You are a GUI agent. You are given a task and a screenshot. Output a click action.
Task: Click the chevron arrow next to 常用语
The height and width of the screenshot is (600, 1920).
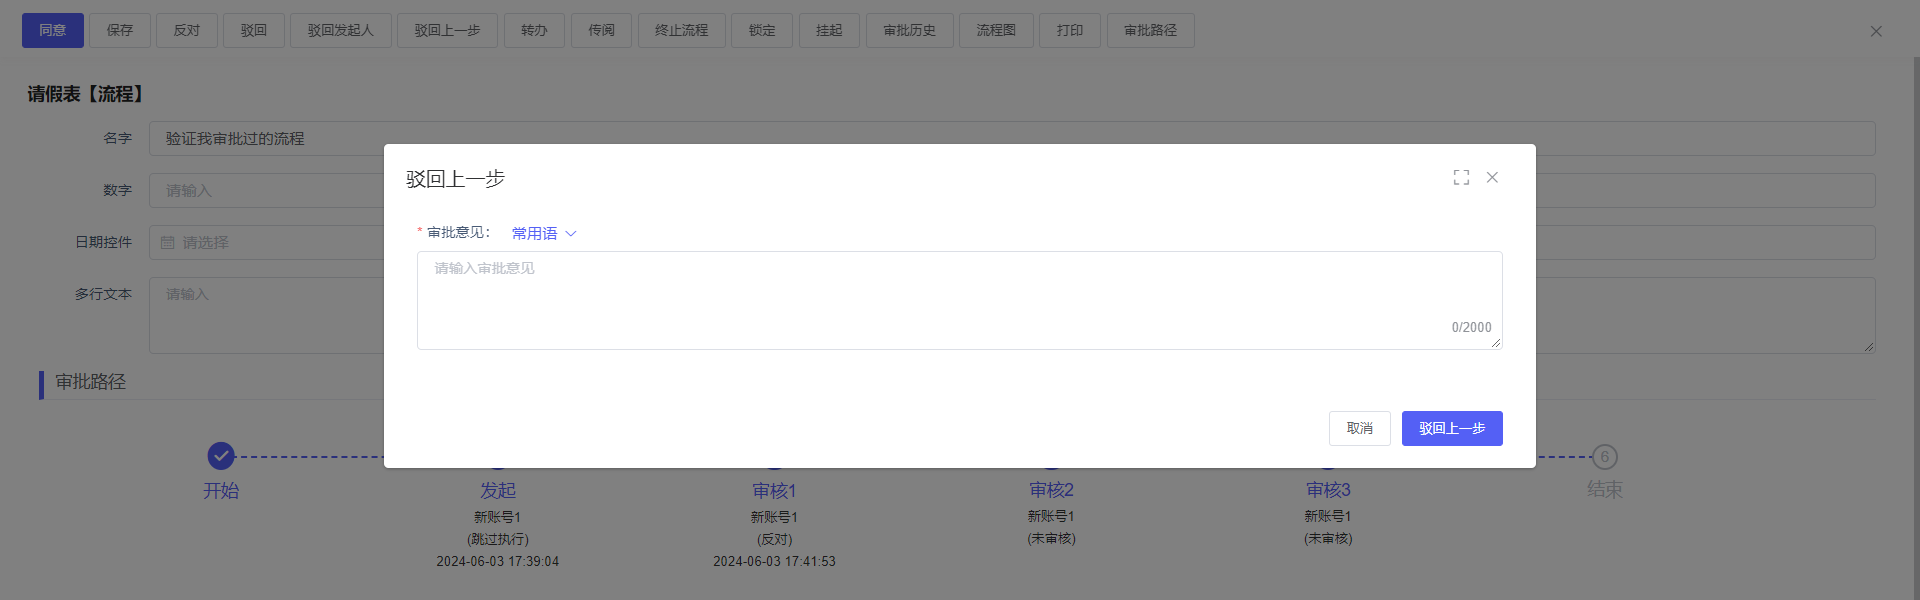[571, 233]
